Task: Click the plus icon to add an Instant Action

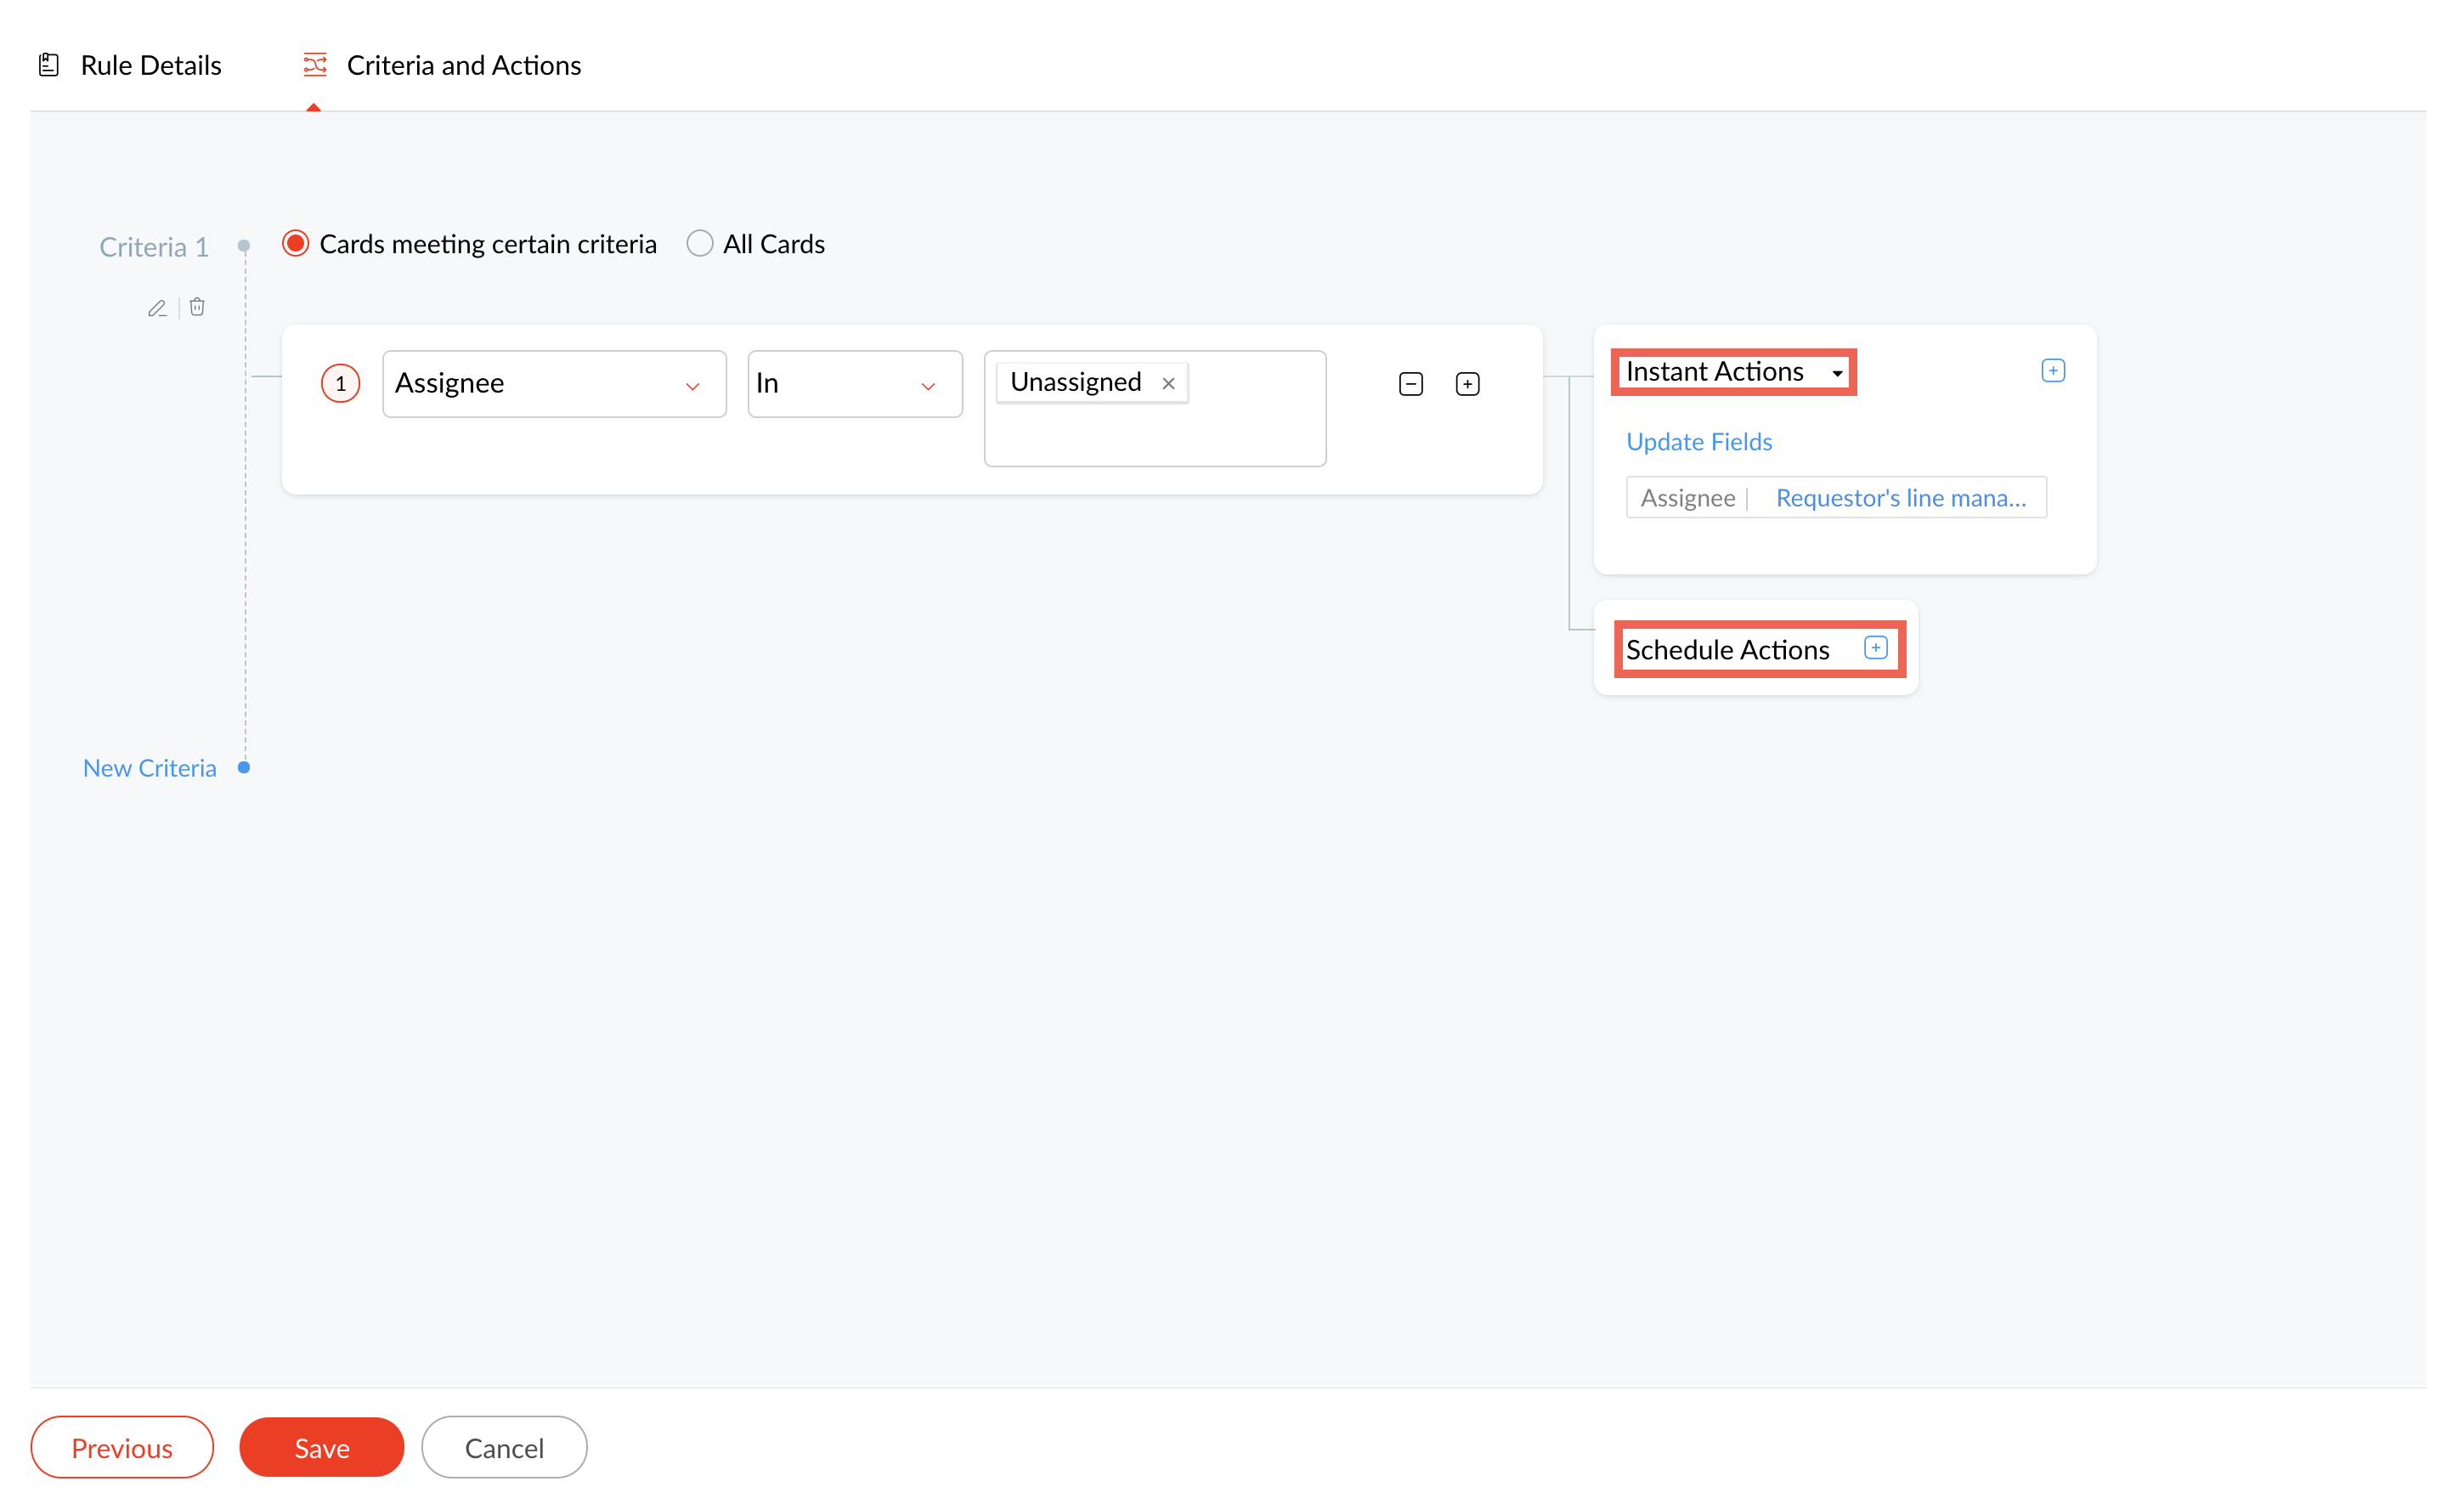Action: click(x=2052, y=371)
